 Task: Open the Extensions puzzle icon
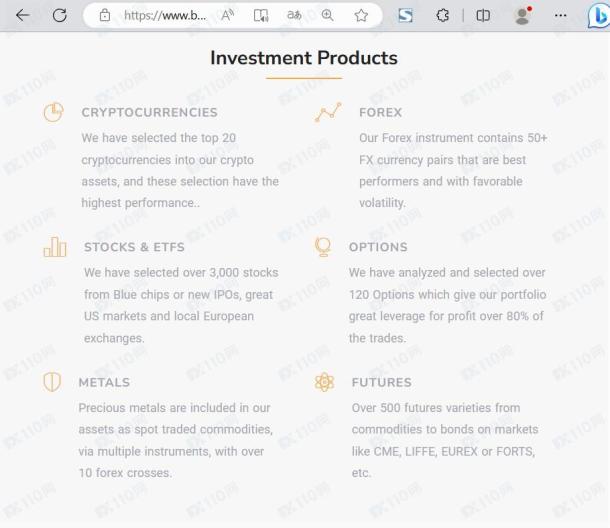click(442, 16)
